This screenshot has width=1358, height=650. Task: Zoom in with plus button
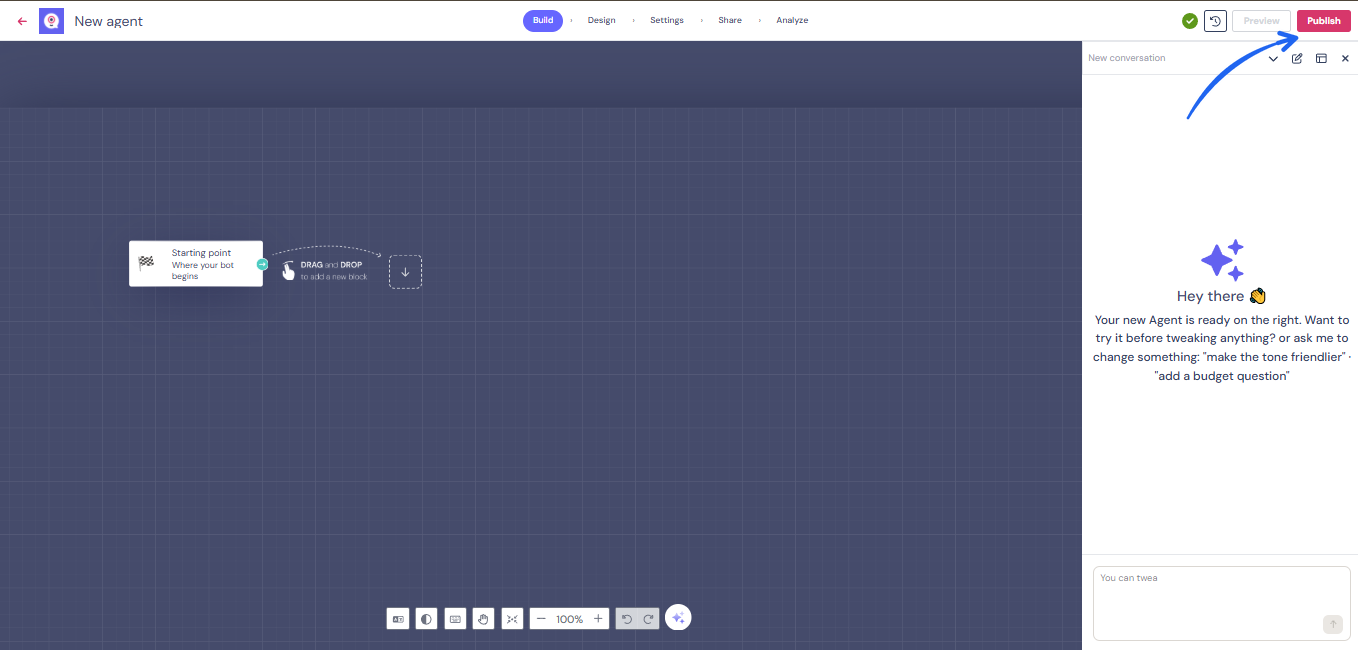click(x=598, y=619)
